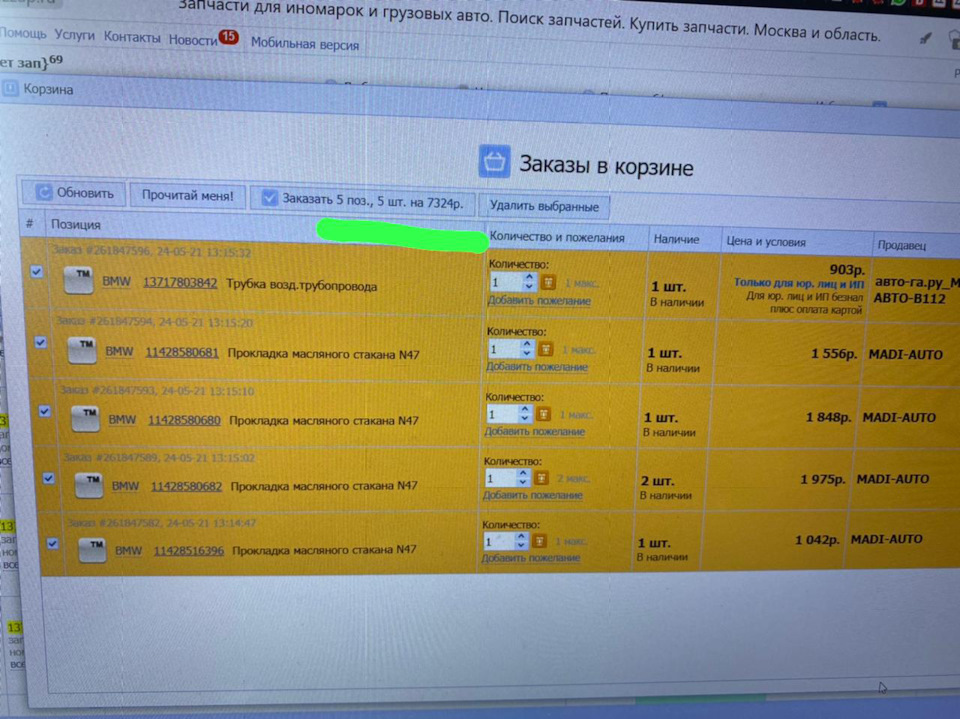Click the text Трубка возд.трубопровода
960x719 pixels.
[302, 285]
